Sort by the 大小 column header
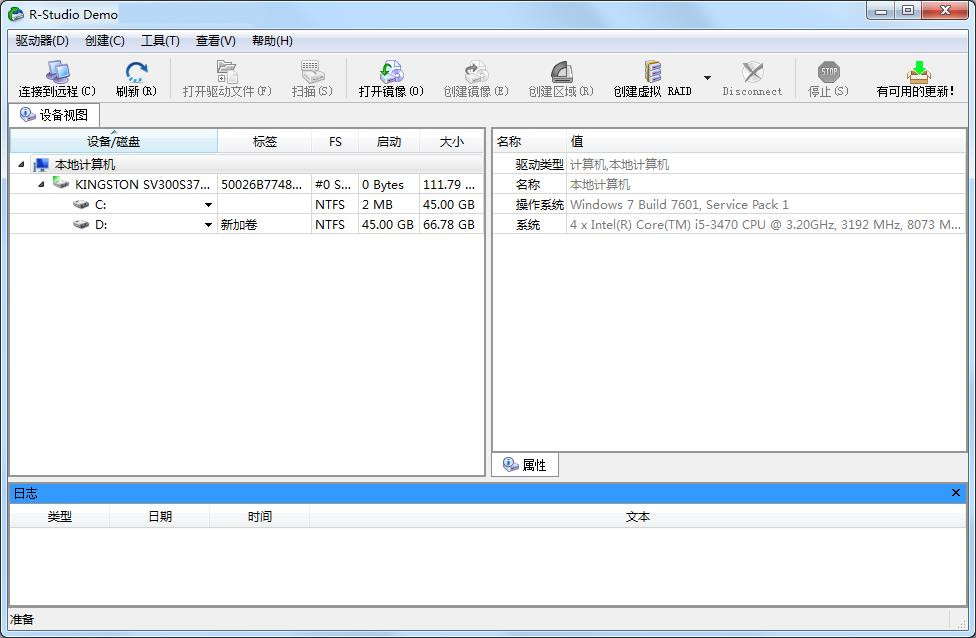976x638 pixels. (451, 141)
